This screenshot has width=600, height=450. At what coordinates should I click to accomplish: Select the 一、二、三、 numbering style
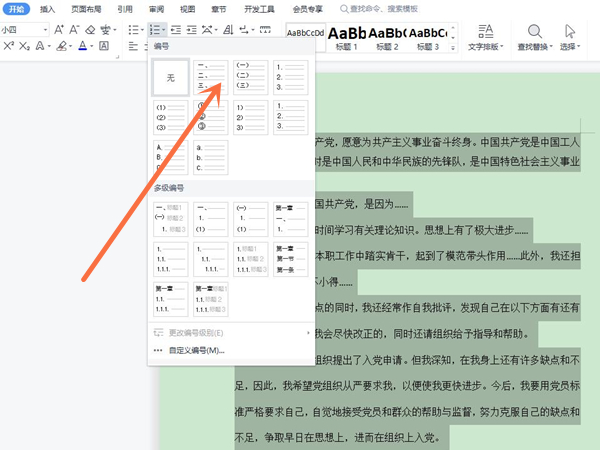pyautogui.click(x=211, y=77)
